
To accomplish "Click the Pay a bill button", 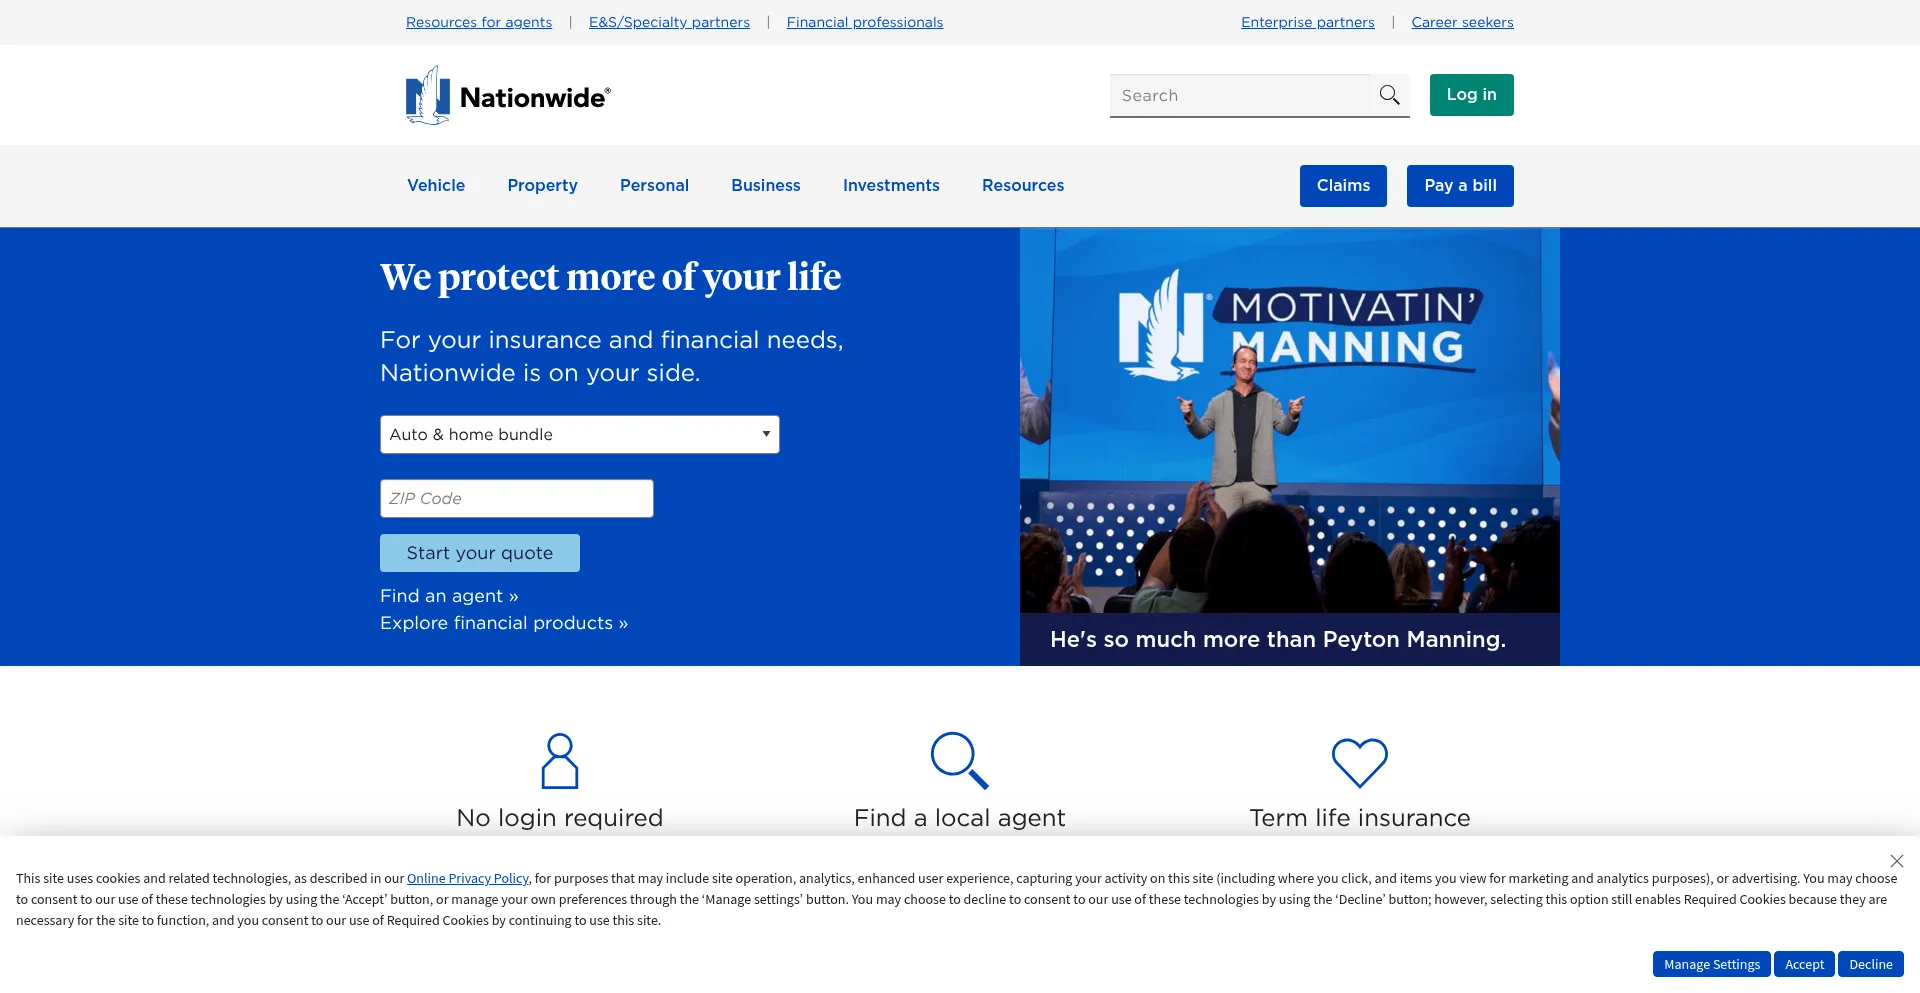I will pyautogui.click(x=1460, y=186).
